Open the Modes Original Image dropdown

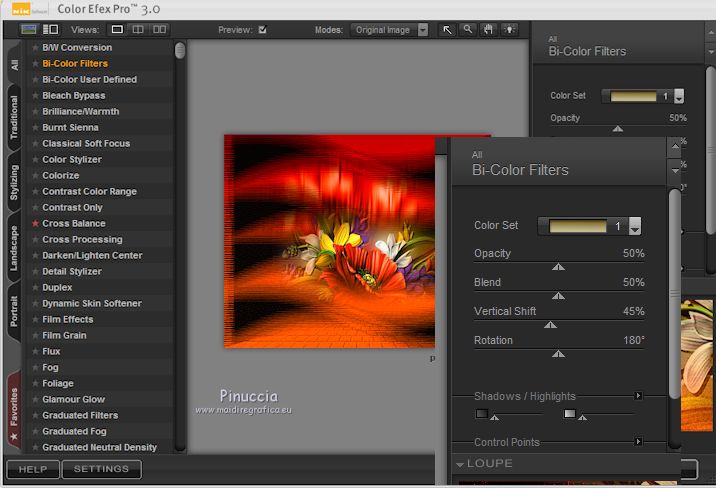pyautogui.click(x=390, y=30)
